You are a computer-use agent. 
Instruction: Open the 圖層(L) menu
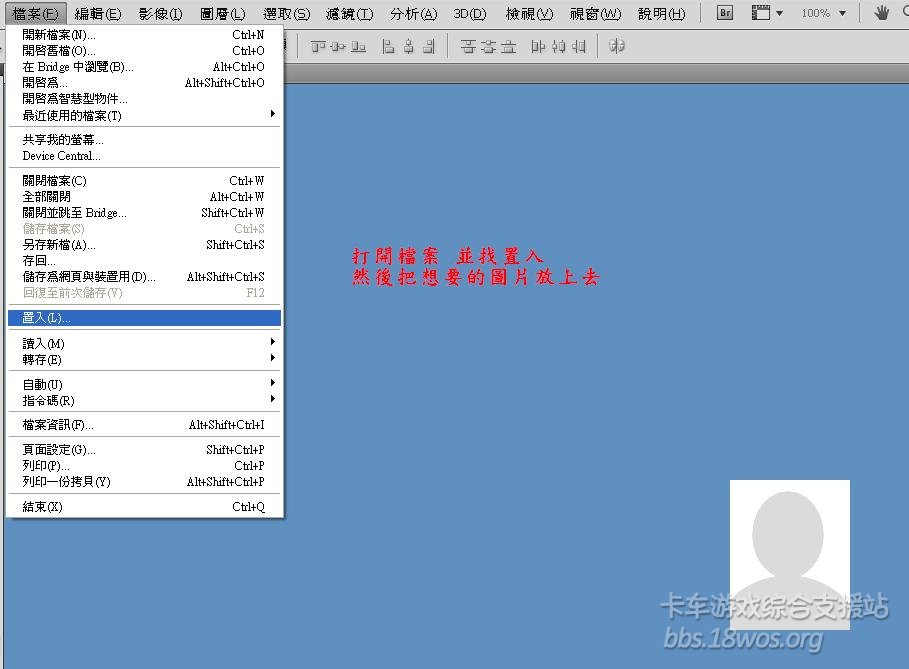point(223,13)
